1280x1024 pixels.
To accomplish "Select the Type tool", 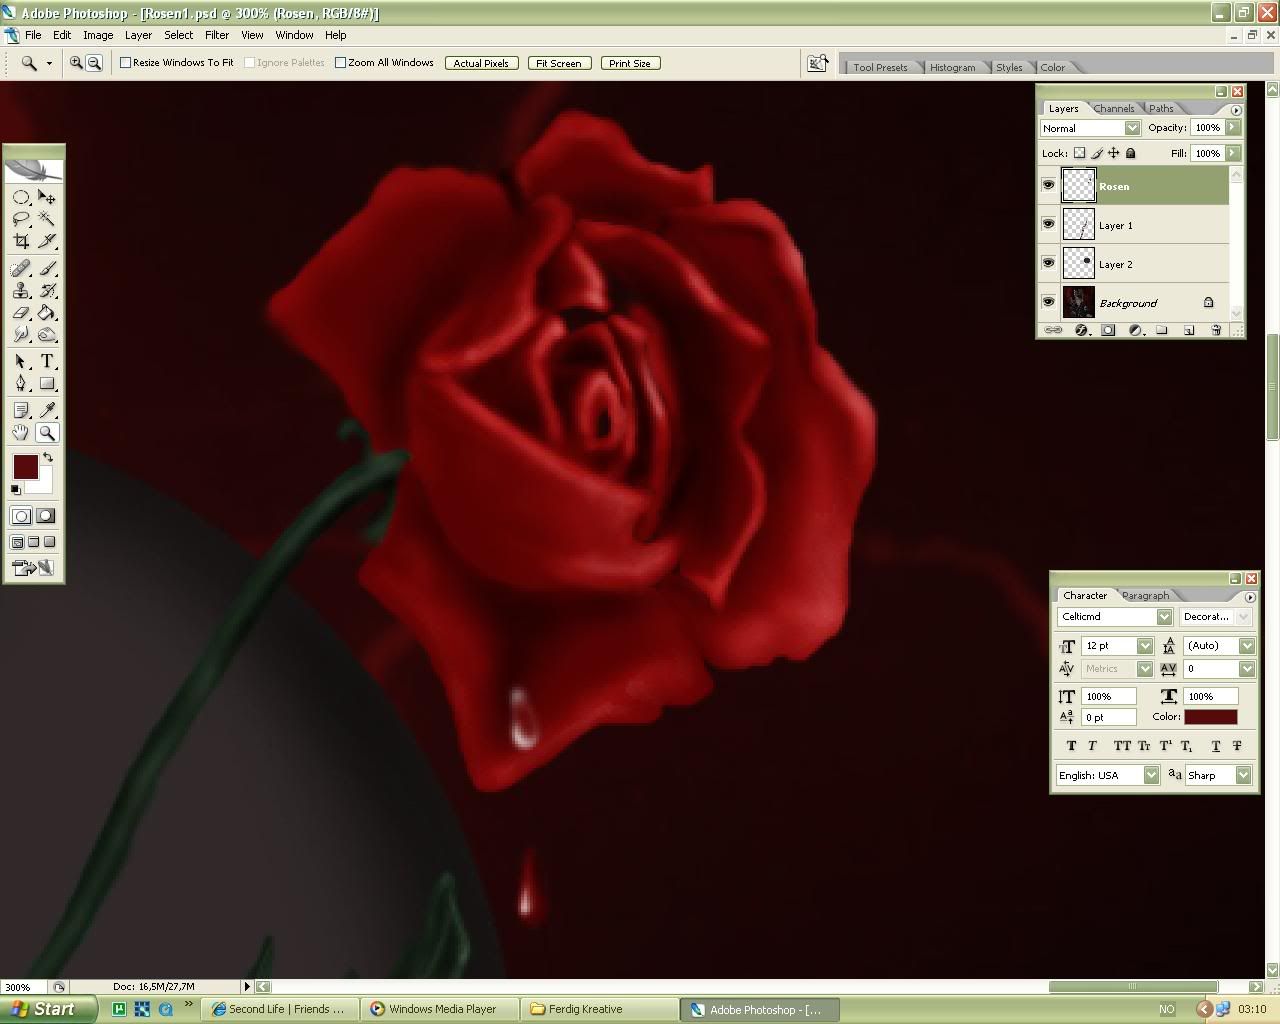I will point(47,362).
